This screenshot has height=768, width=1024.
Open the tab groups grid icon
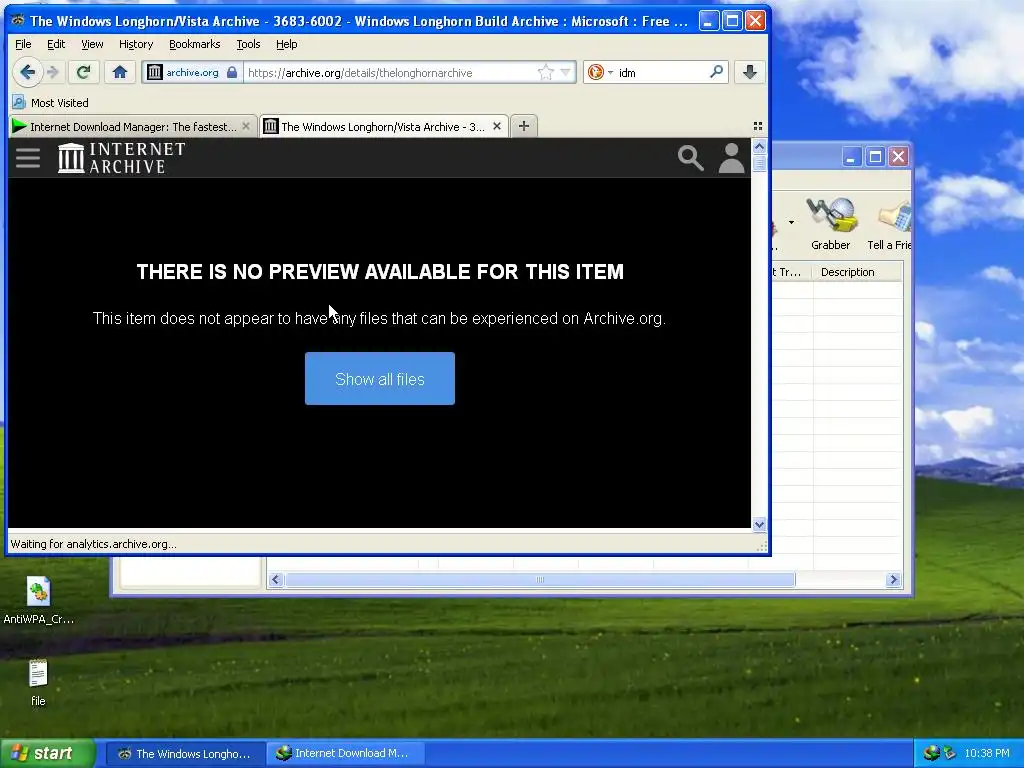(x=758, y=126)
